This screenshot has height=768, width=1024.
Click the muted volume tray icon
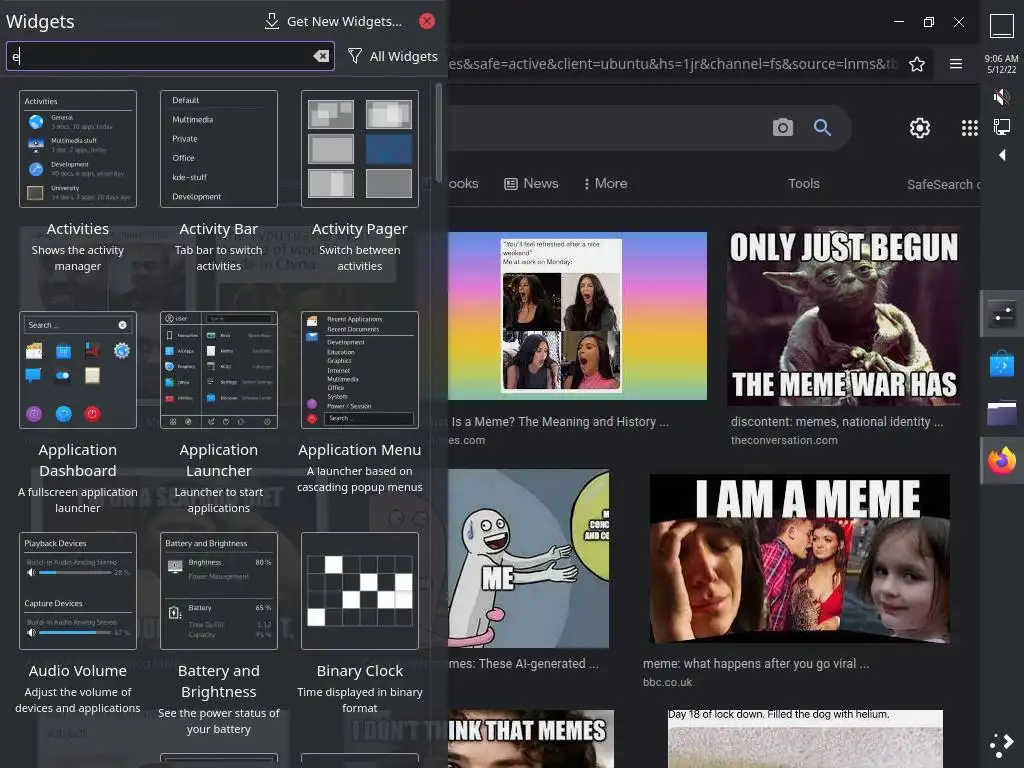click(x=1001, y=97)
